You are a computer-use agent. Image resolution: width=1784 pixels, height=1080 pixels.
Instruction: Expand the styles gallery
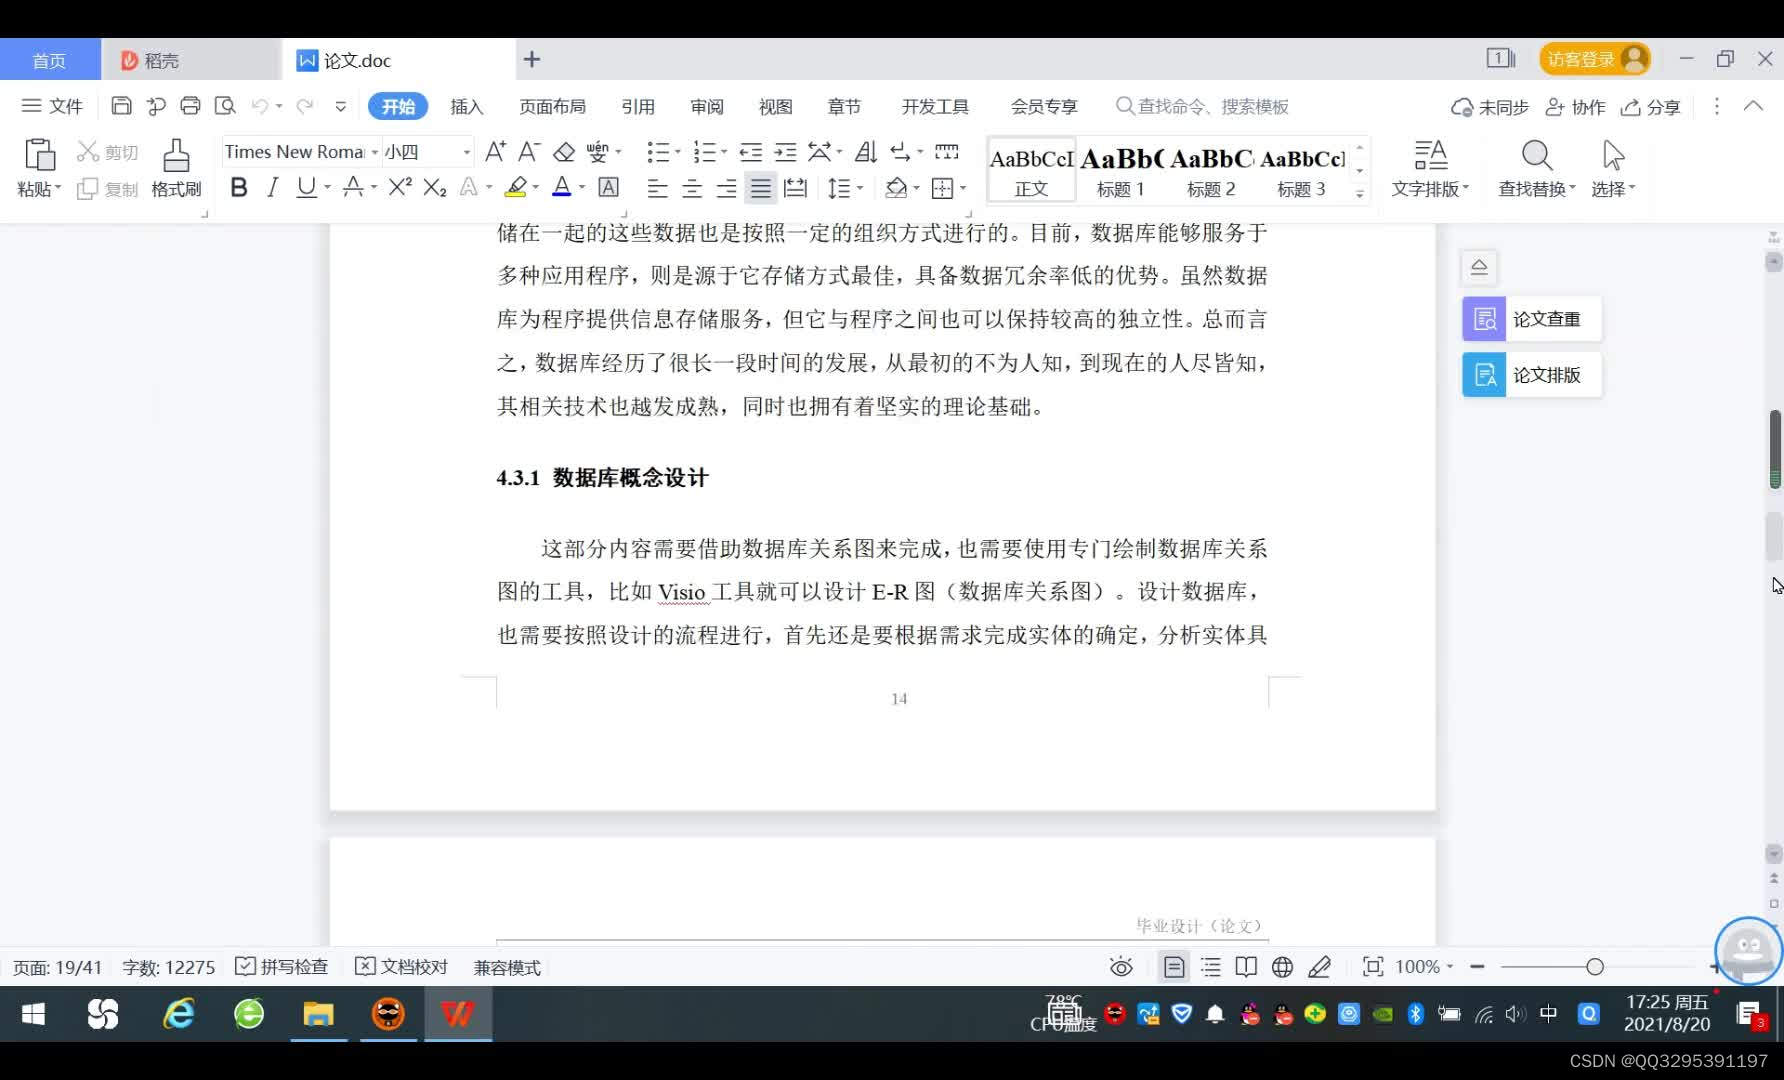click(1360, 194)
